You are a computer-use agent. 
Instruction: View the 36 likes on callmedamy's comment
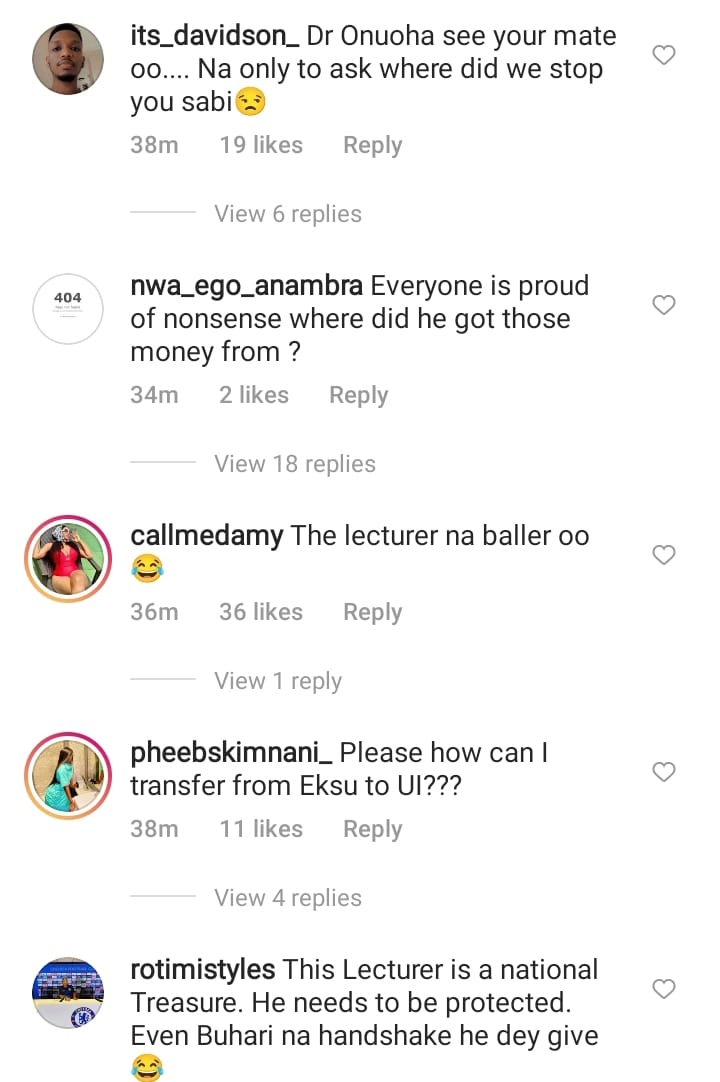260,612
